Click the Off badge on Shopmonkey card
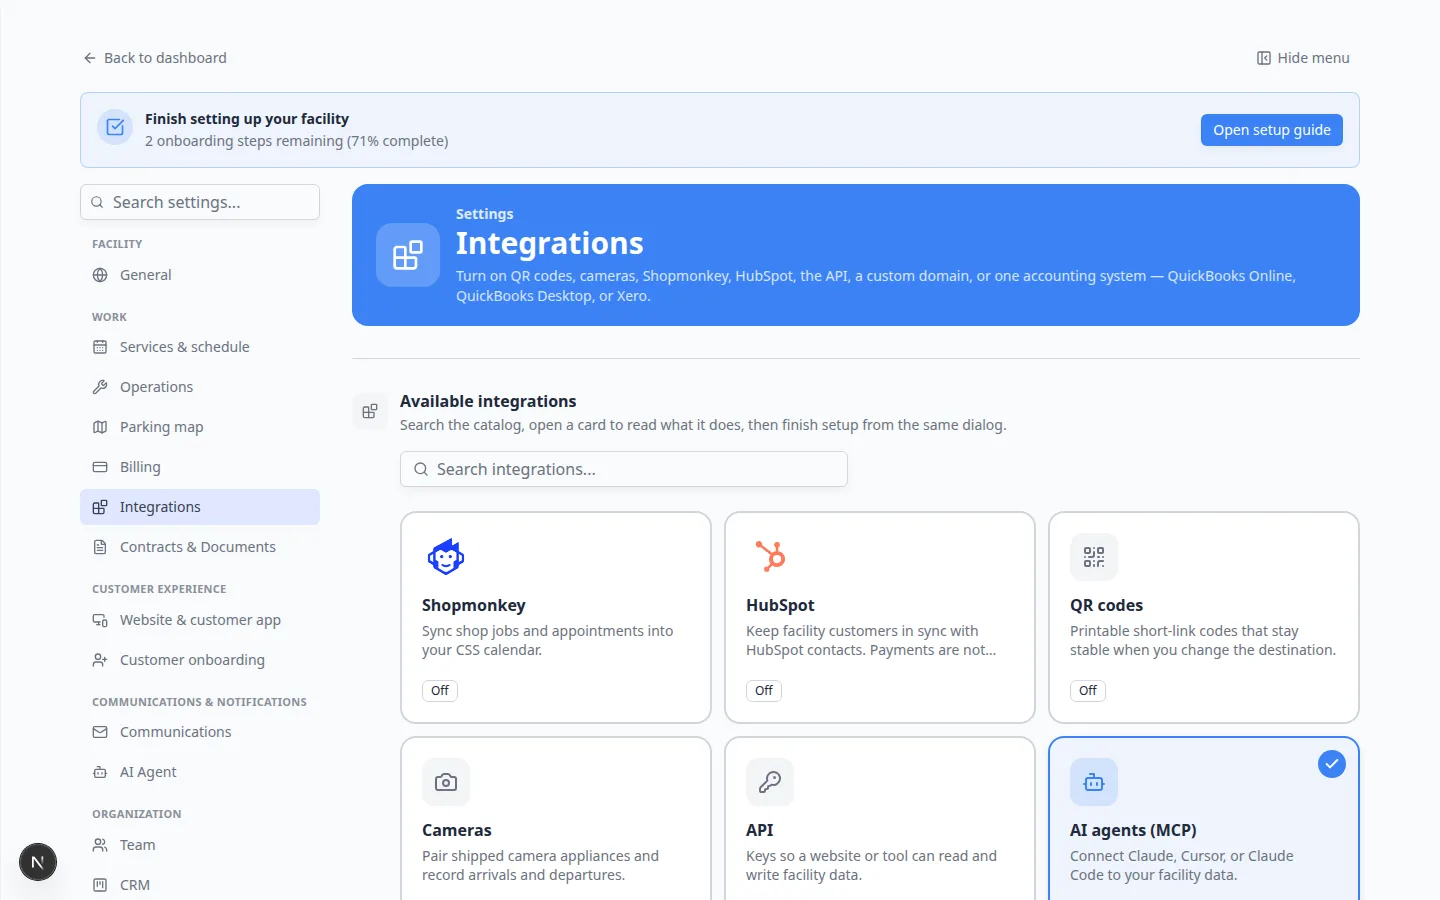 440,690
